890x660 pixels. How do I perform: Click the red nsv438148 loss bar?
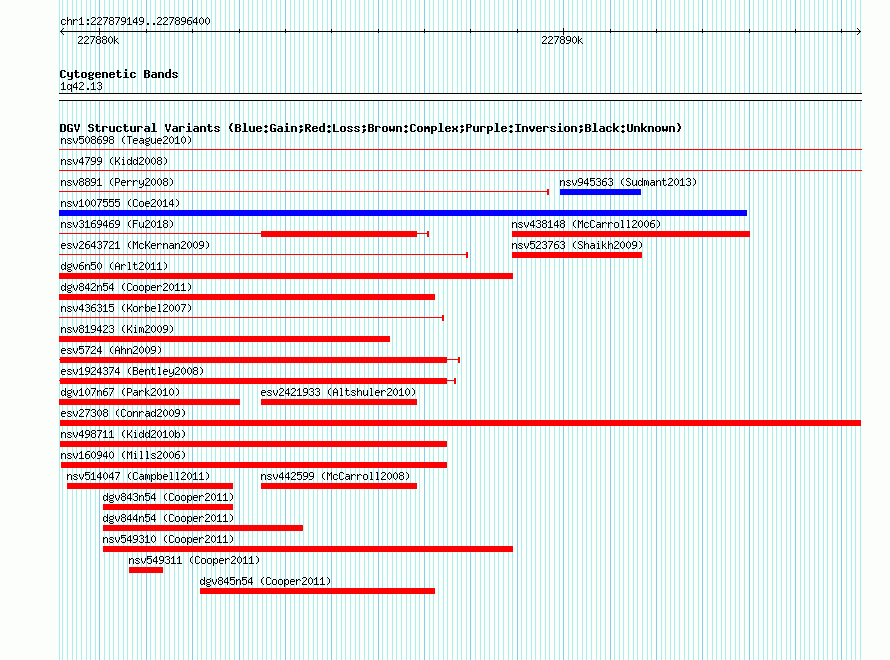631,234
